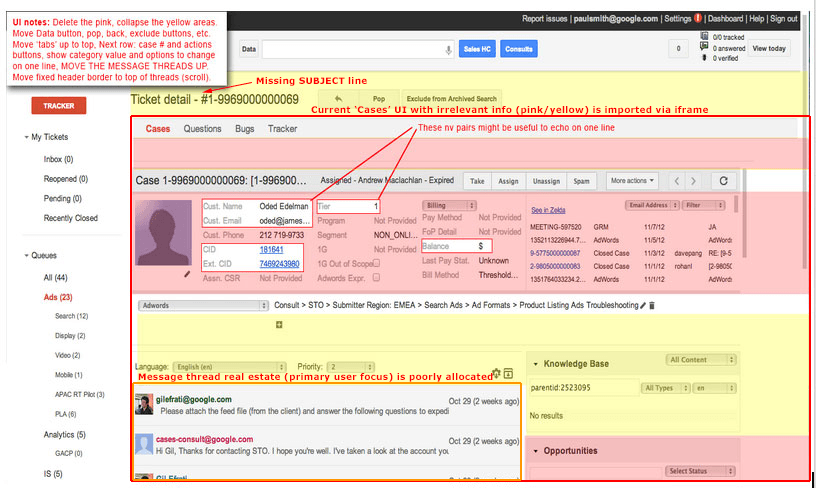Click the red alert icon beside Settings
816x488 pixels.
pos(698,18)
